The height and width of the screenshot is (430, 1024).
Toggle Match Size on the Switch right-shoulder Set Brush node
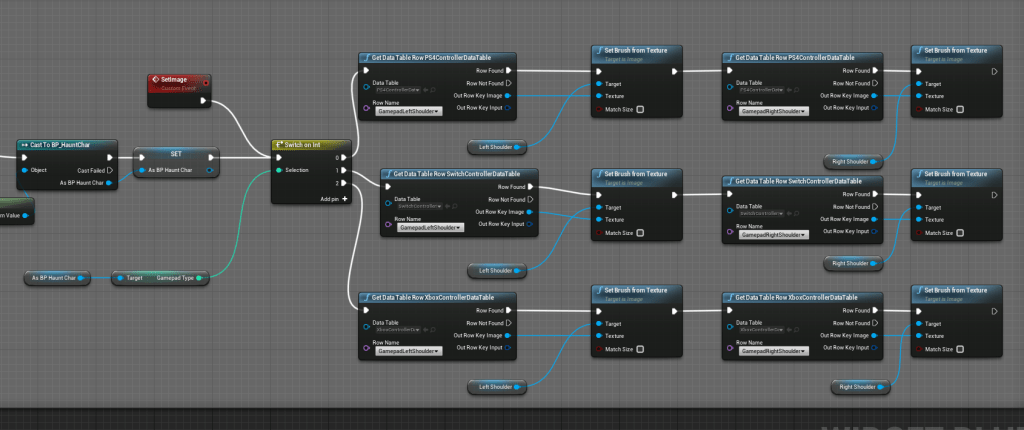pos(960,233)
